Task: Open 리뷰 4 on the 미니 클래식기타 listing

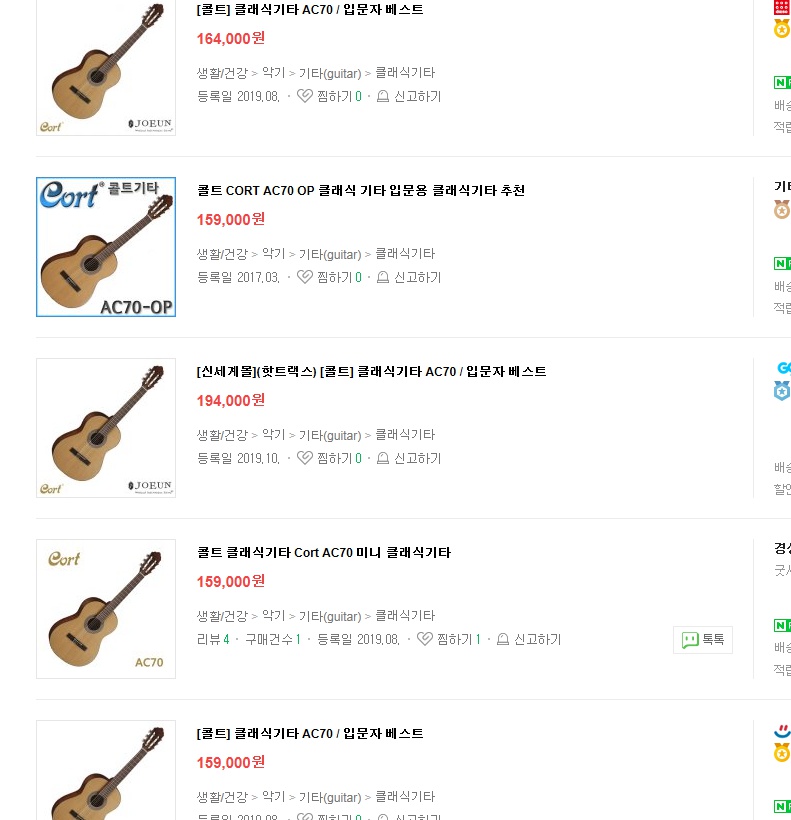Action: [x=213, y=640]
